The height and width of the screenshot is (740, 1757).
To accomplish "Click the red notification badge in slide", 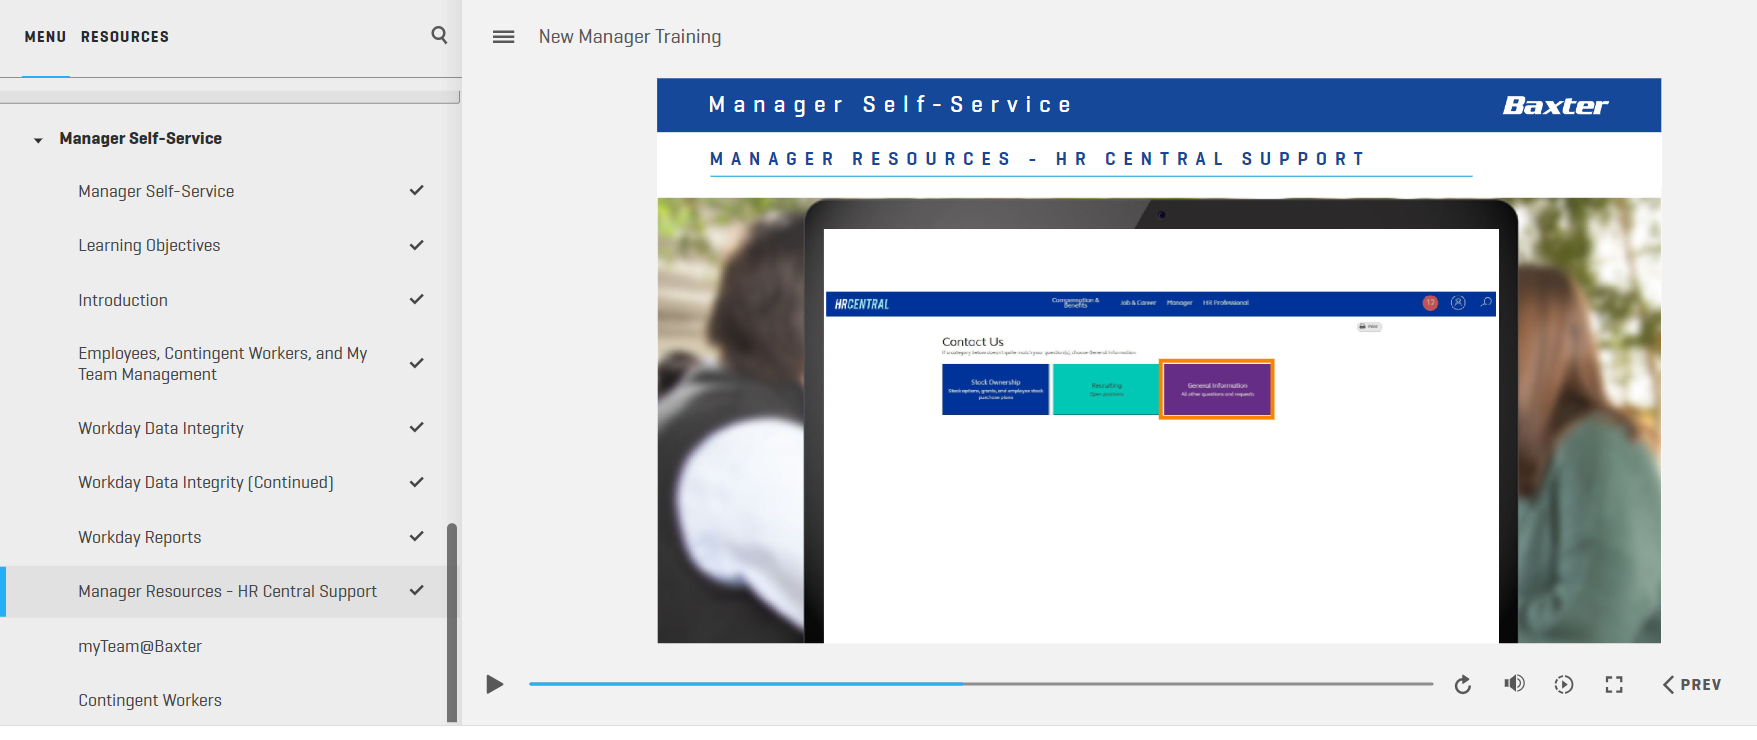I will click(1430, 303).
